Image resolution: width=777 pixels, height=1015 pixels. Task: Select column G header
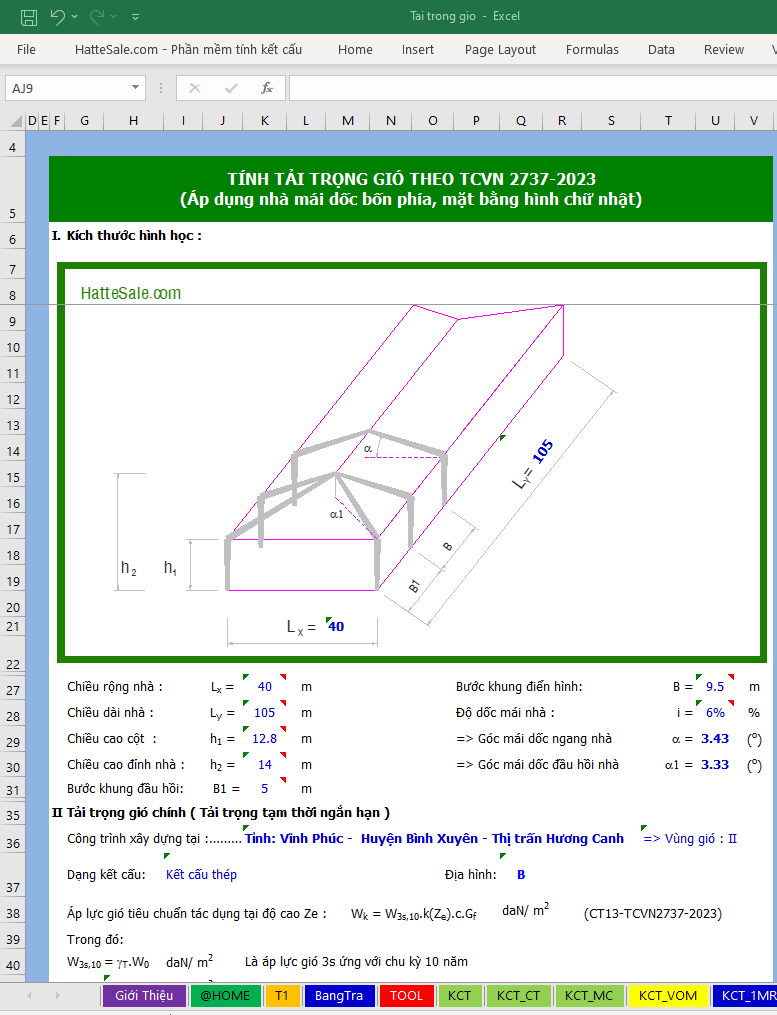(84, 121)
